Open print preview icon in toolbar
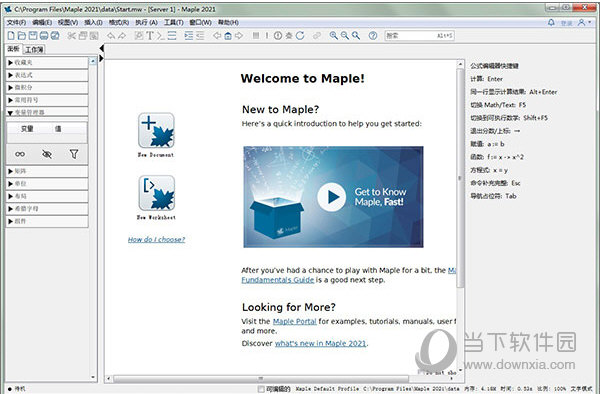The image size is (600, 394). coord(55,36)
